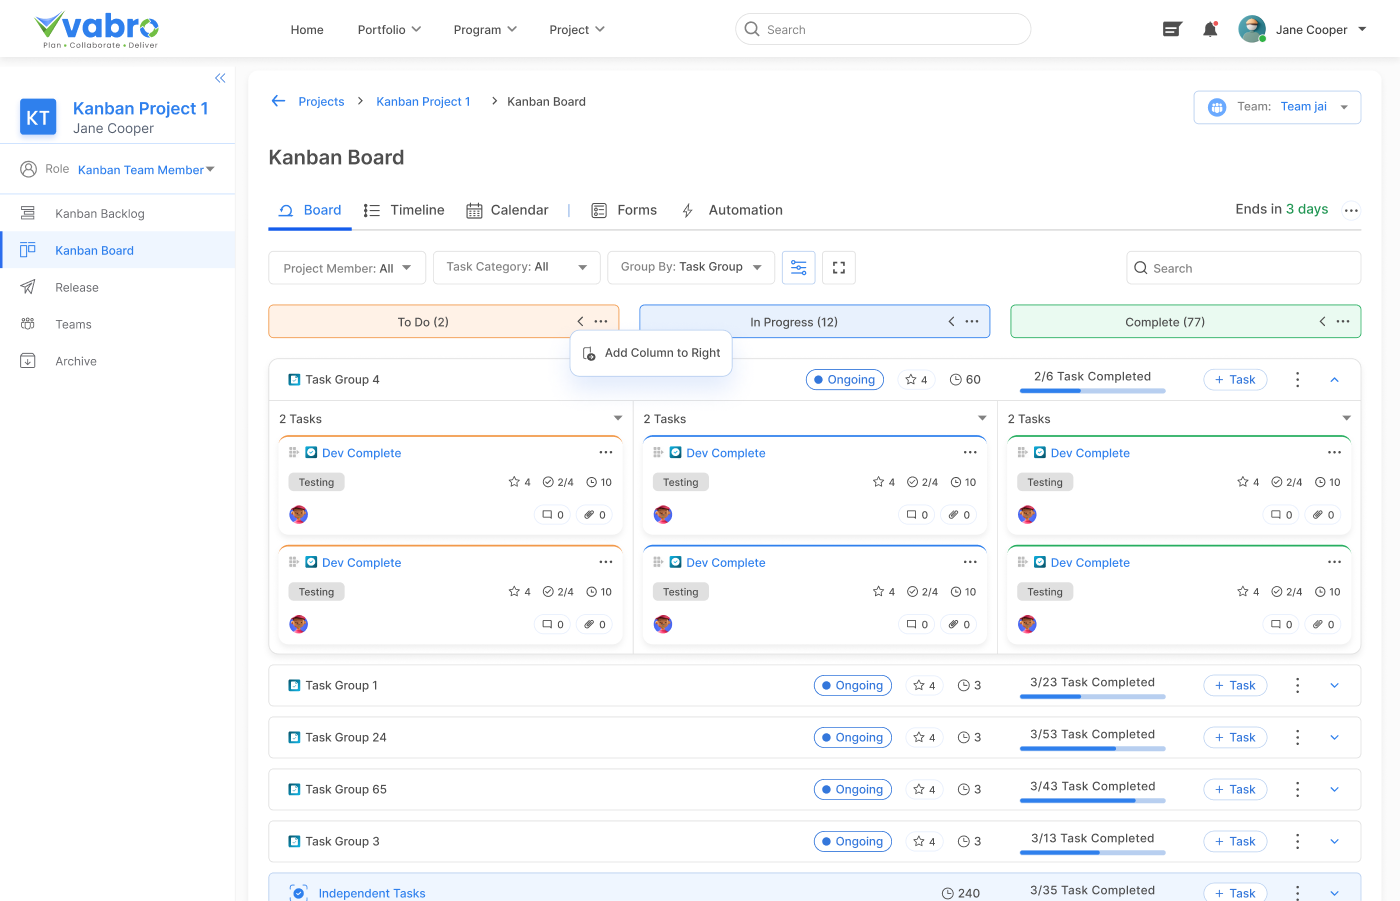The width and height of the screenshot is (1400, 901).
Task: Open To Do column three-dot menu
Action: (601, 322)
